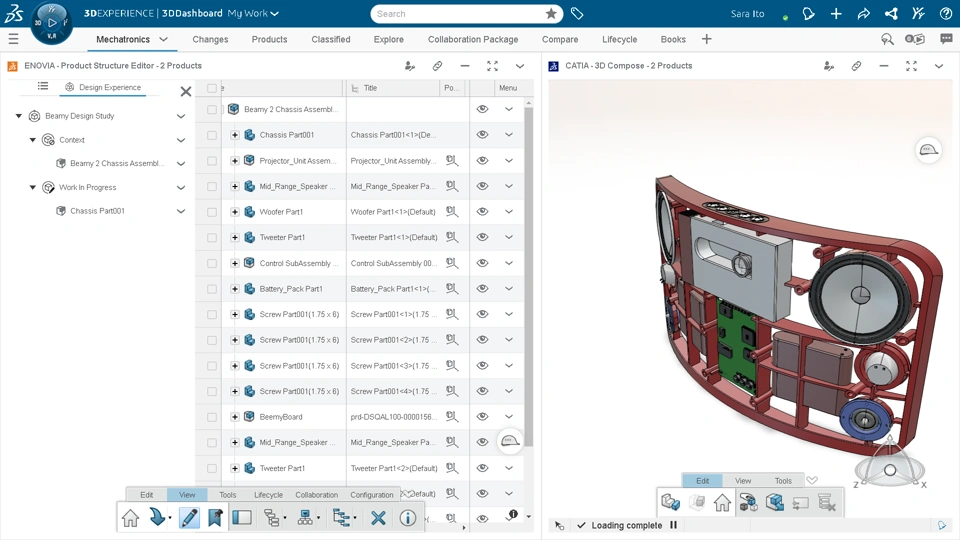This screenshot has width=960, height=540.
Task: Switch to the Collaboration Package tab
Action: tap(473, 39)
